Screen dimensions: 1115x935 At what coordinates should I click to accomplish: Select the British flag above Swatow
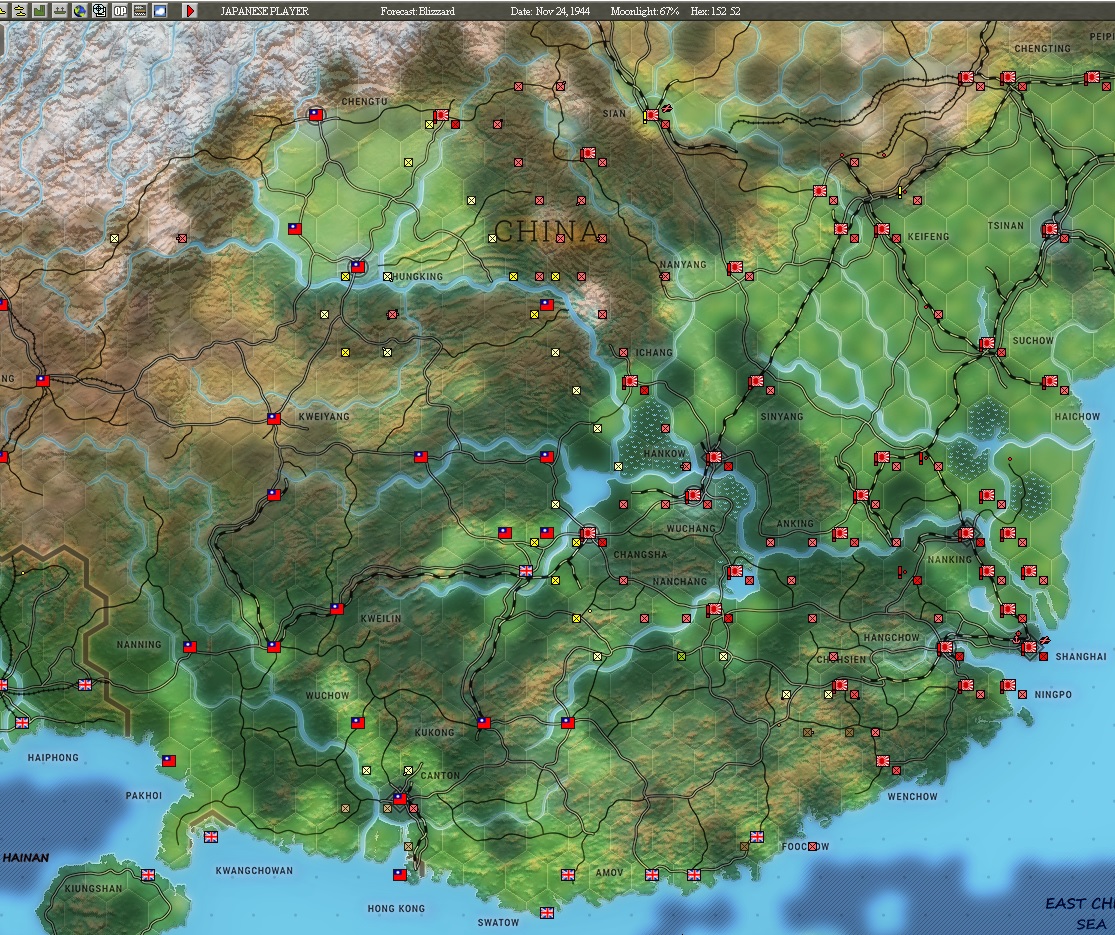(546, 912)
